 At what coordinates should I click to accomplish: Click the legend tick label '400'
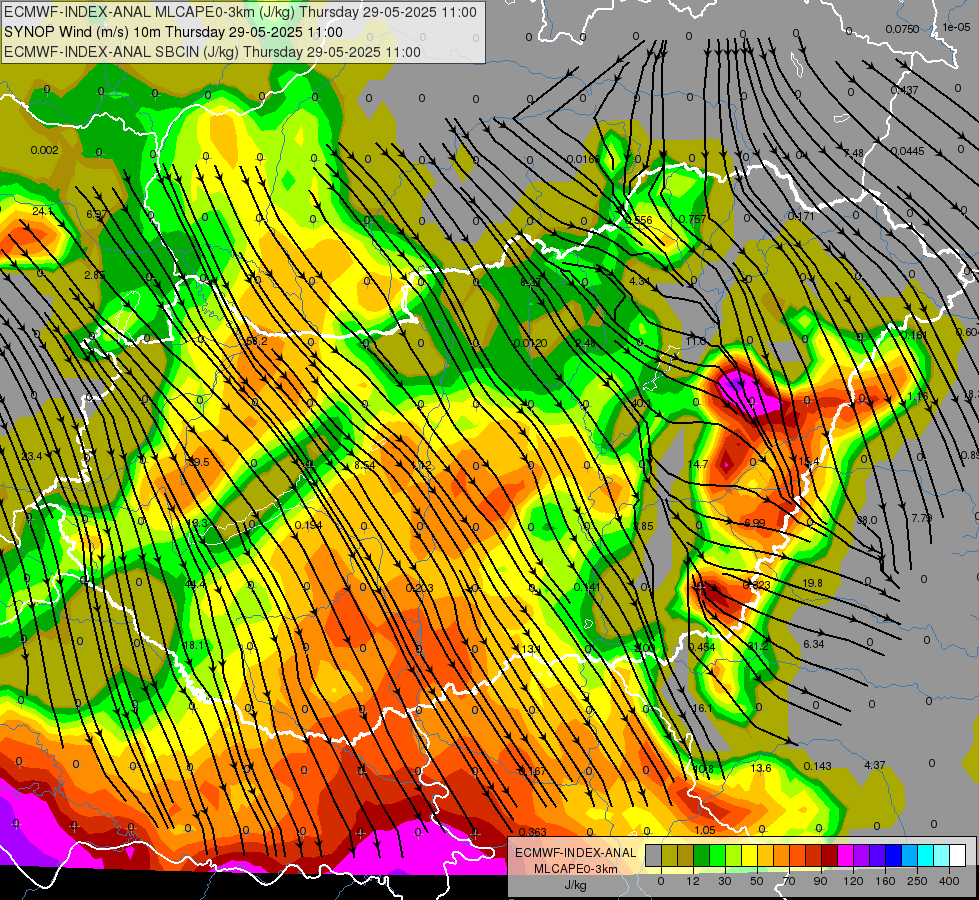[949, 881]
